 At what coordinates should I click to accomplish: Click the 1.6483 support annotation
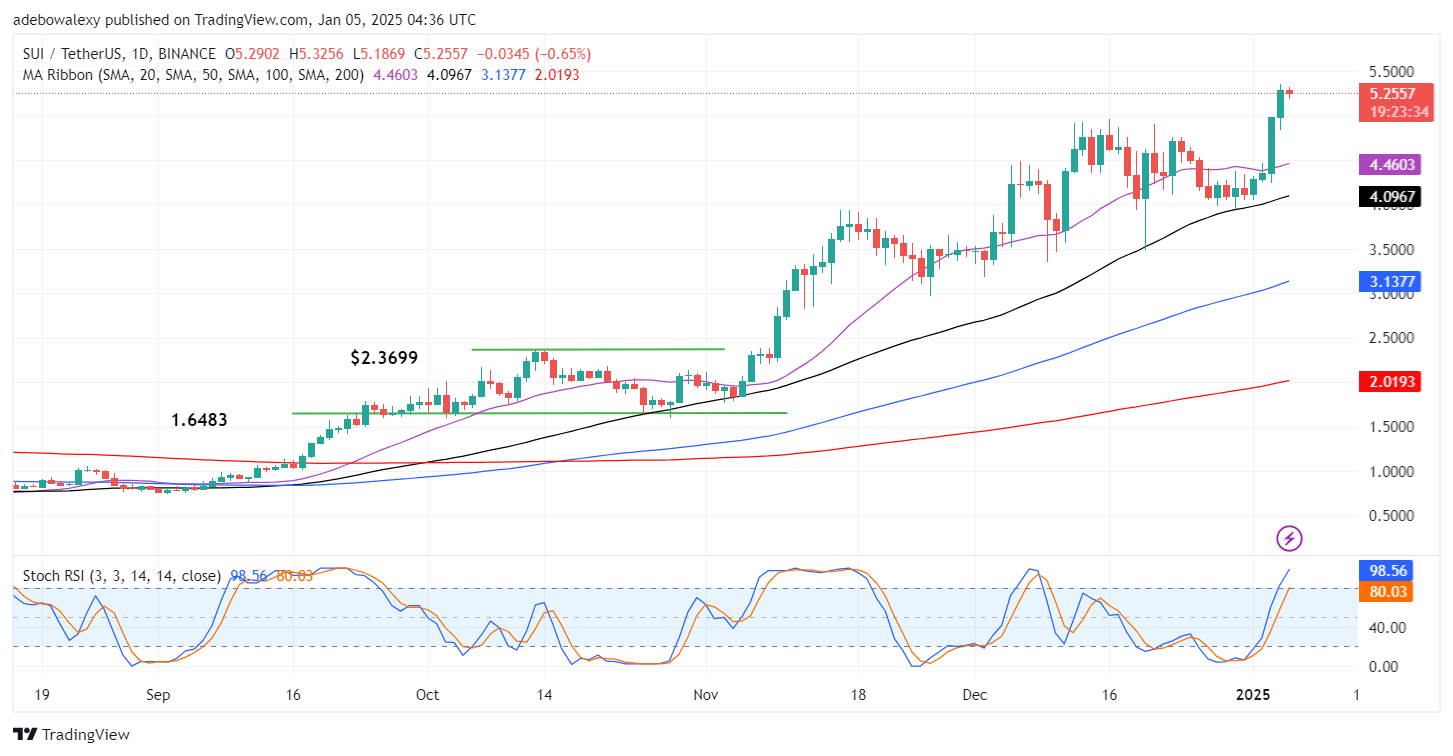pyautogui.click(x=199, y=421)
